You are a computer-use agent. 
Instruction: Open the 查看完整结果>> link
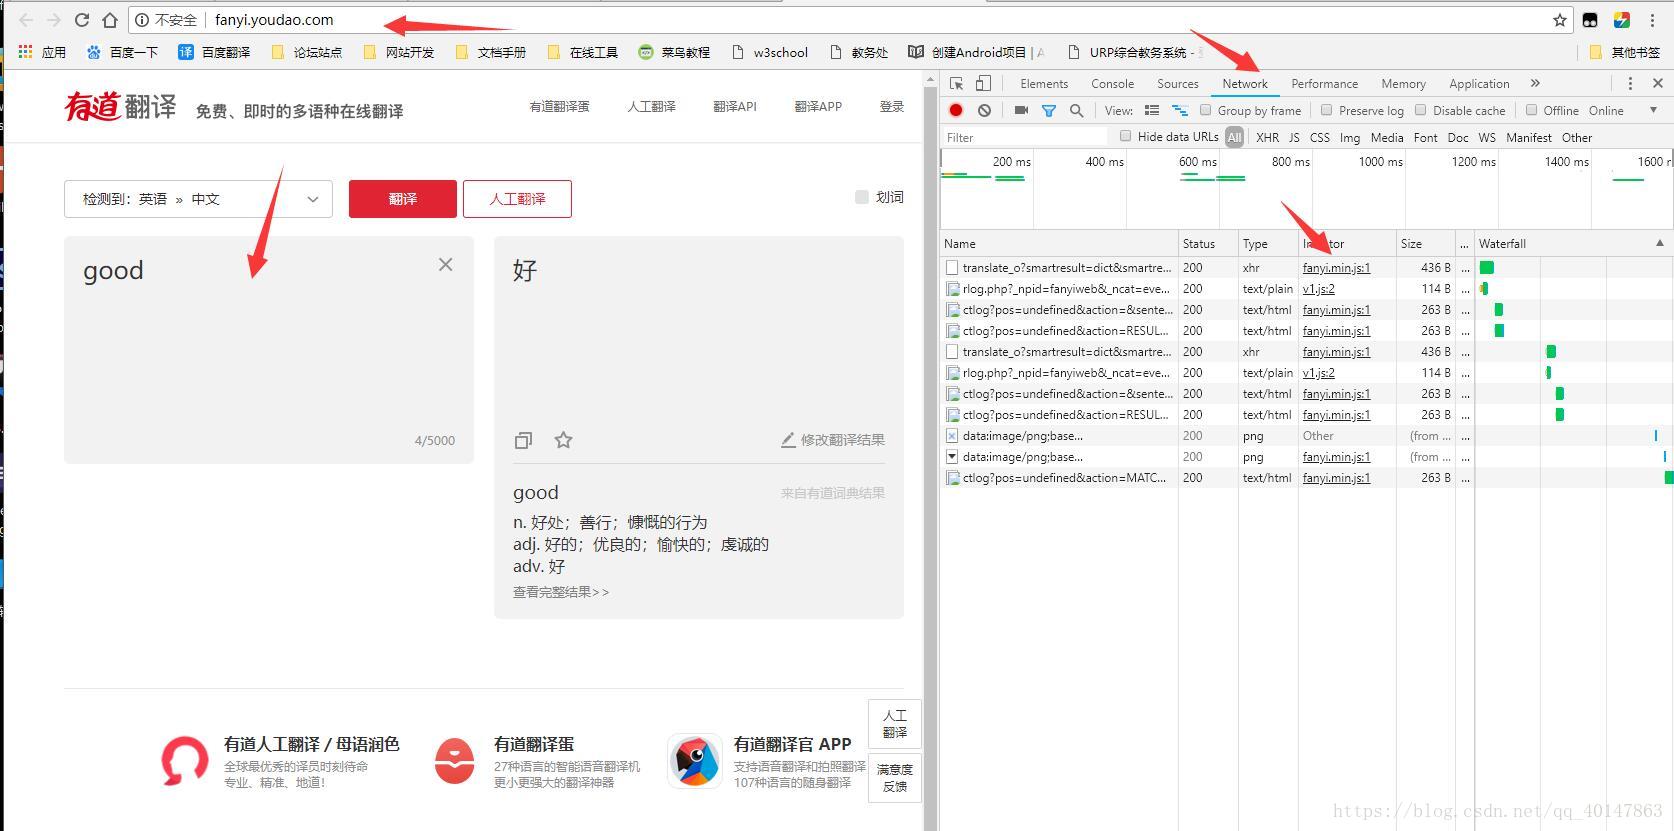(561, 592)
